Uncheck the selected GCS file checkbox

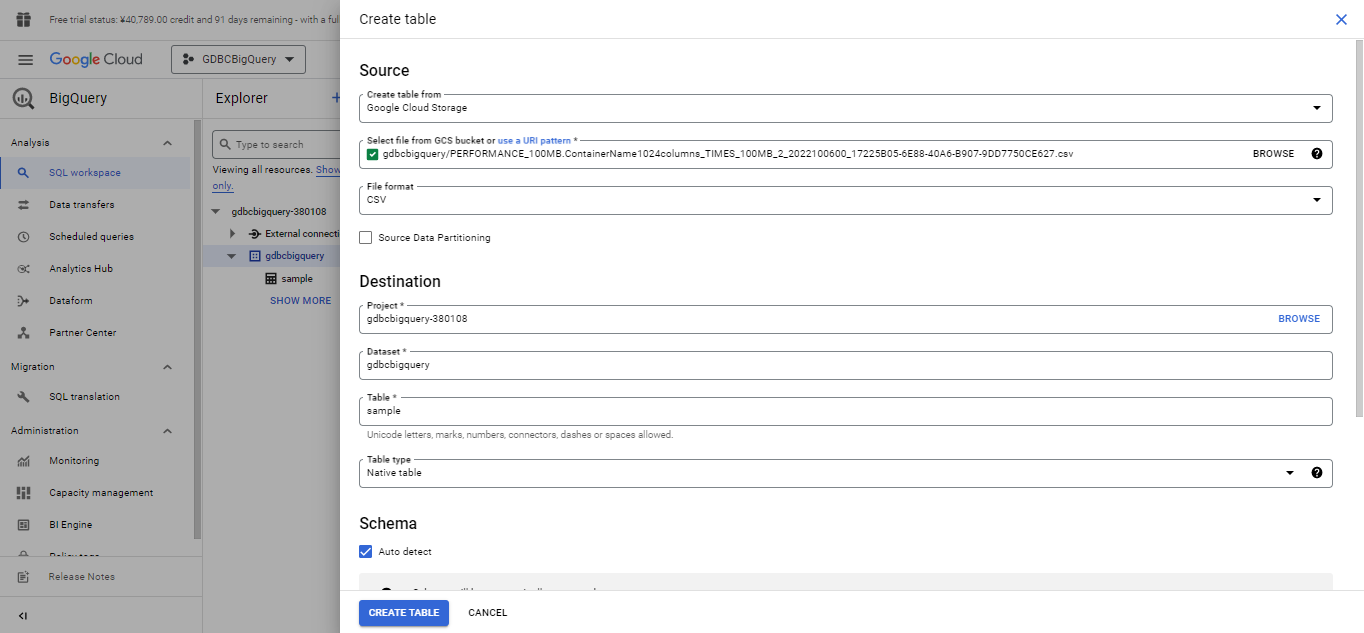373,154
